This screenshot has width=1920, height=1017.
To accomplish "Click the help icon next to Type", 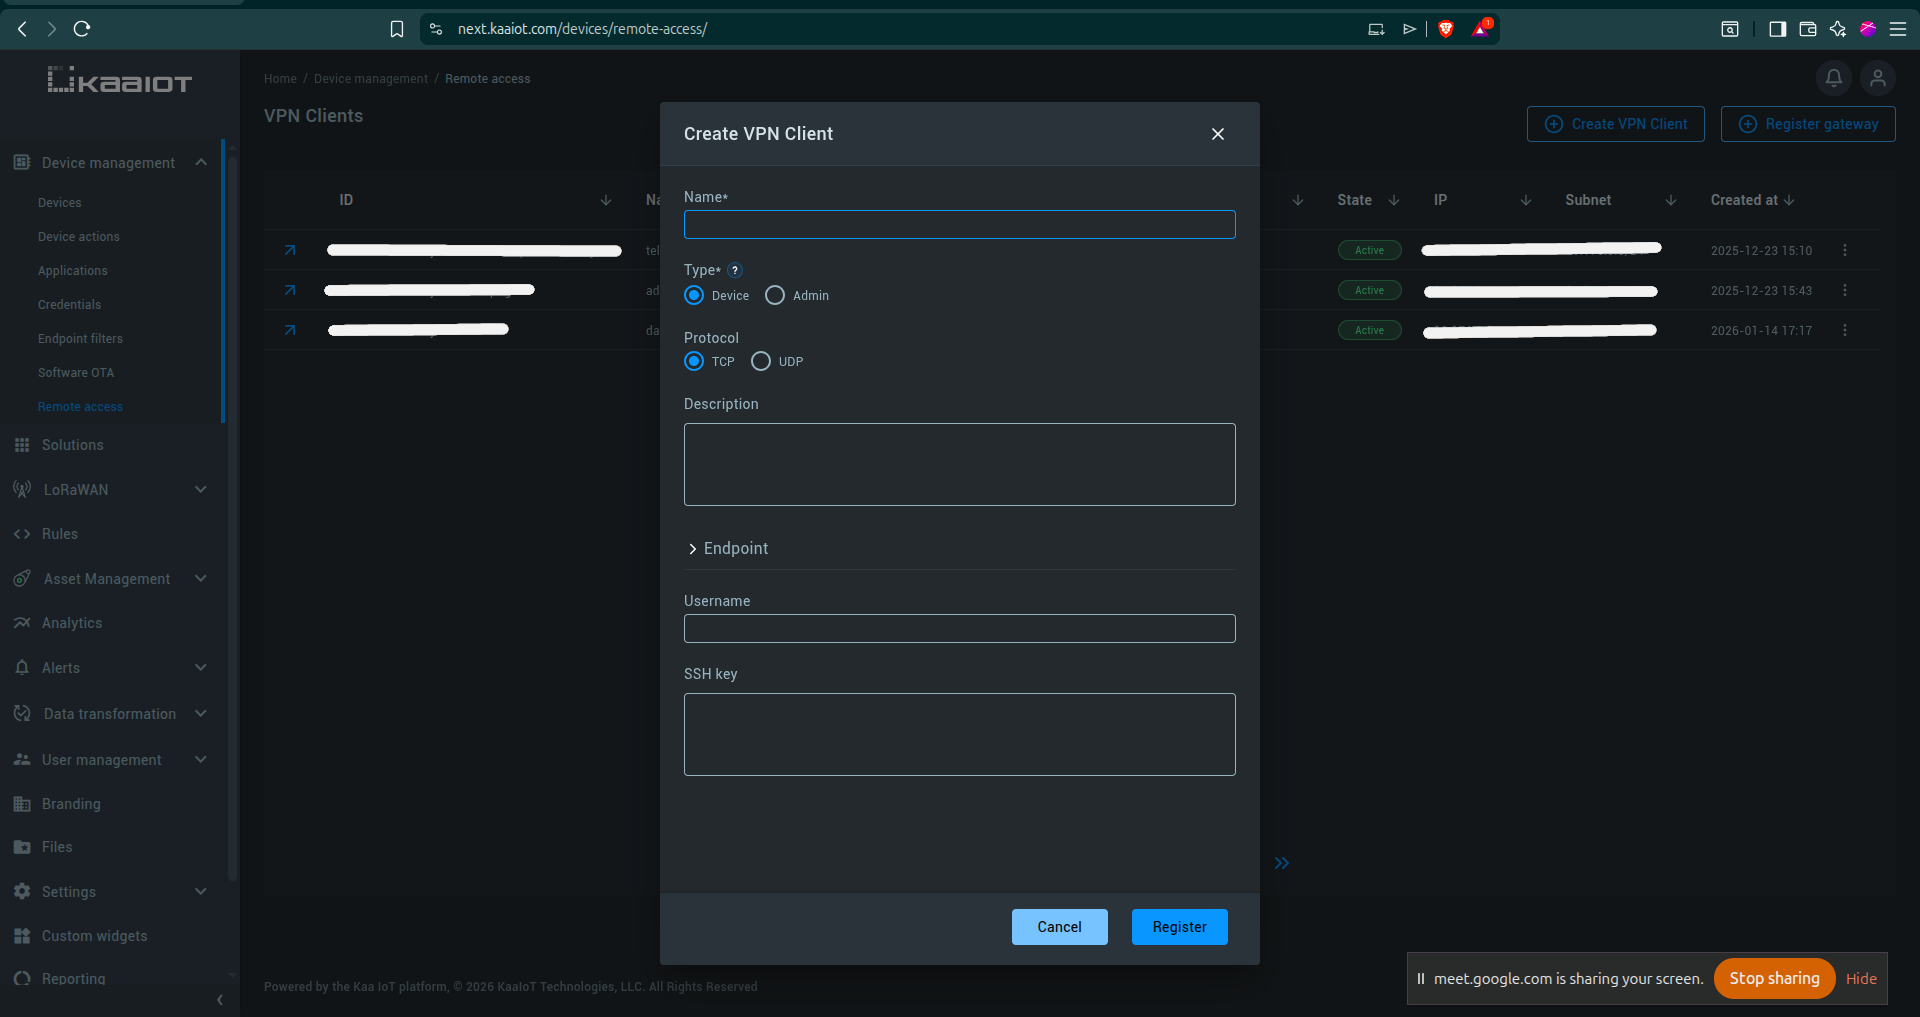I will tap(735, 270).
